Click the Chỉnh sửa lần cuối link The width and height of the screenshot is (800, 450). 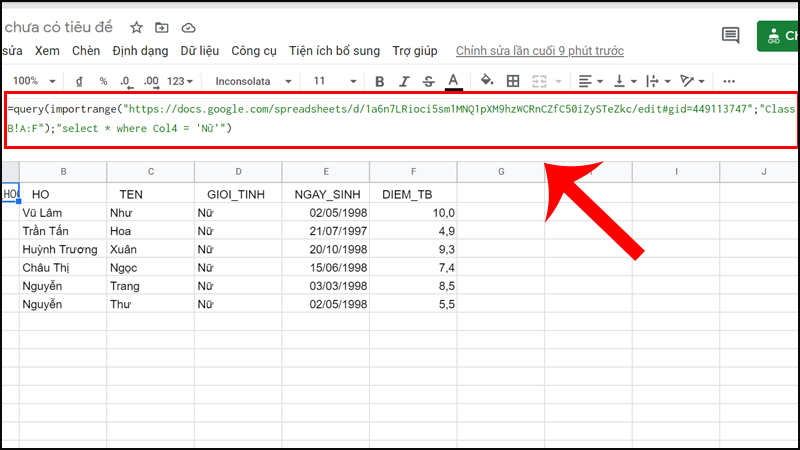tap(539, 50)
